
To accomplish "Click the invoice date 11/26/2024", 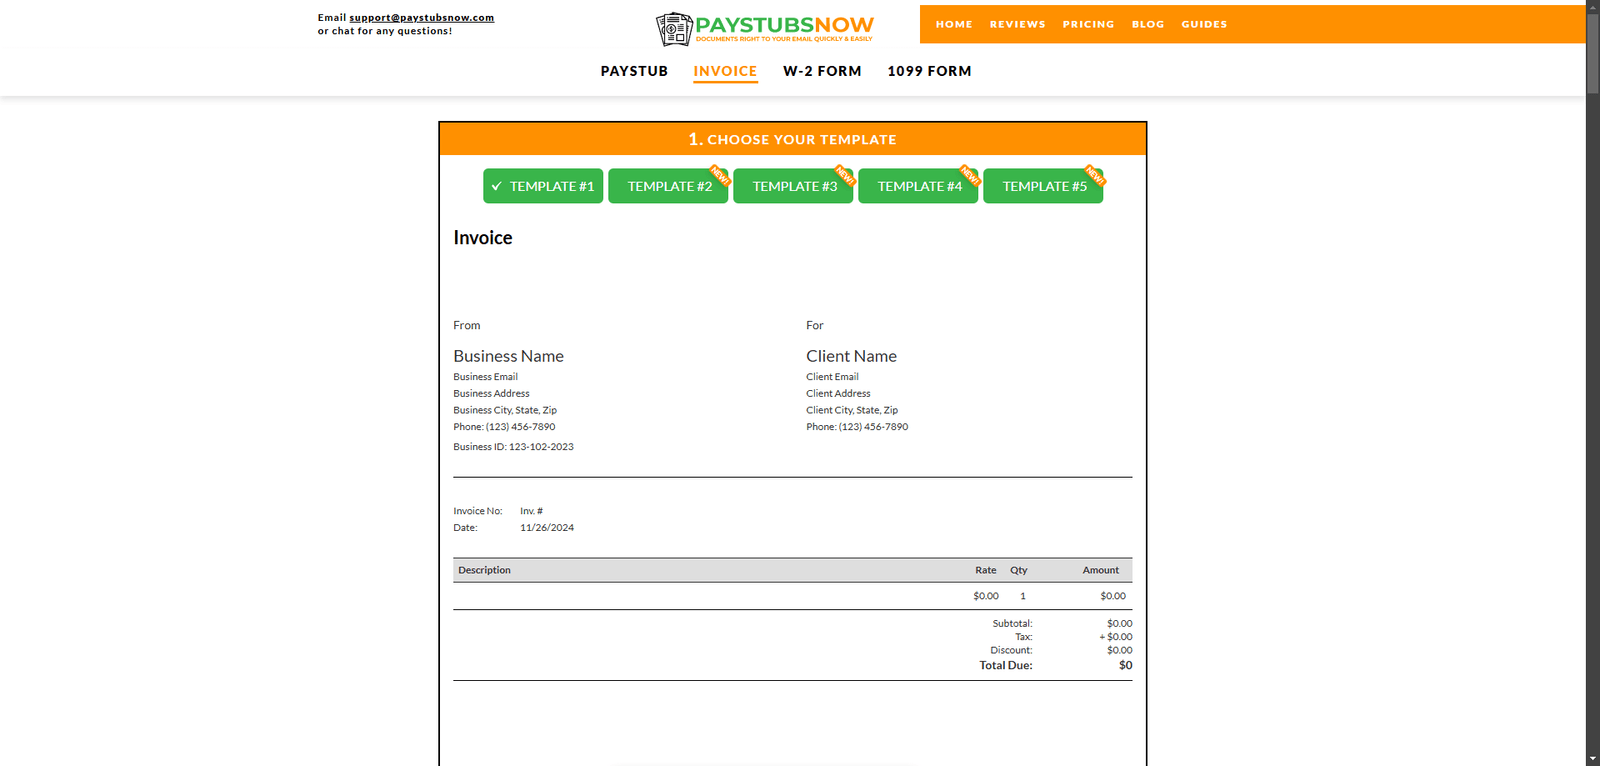I will [x=547, y=528].
